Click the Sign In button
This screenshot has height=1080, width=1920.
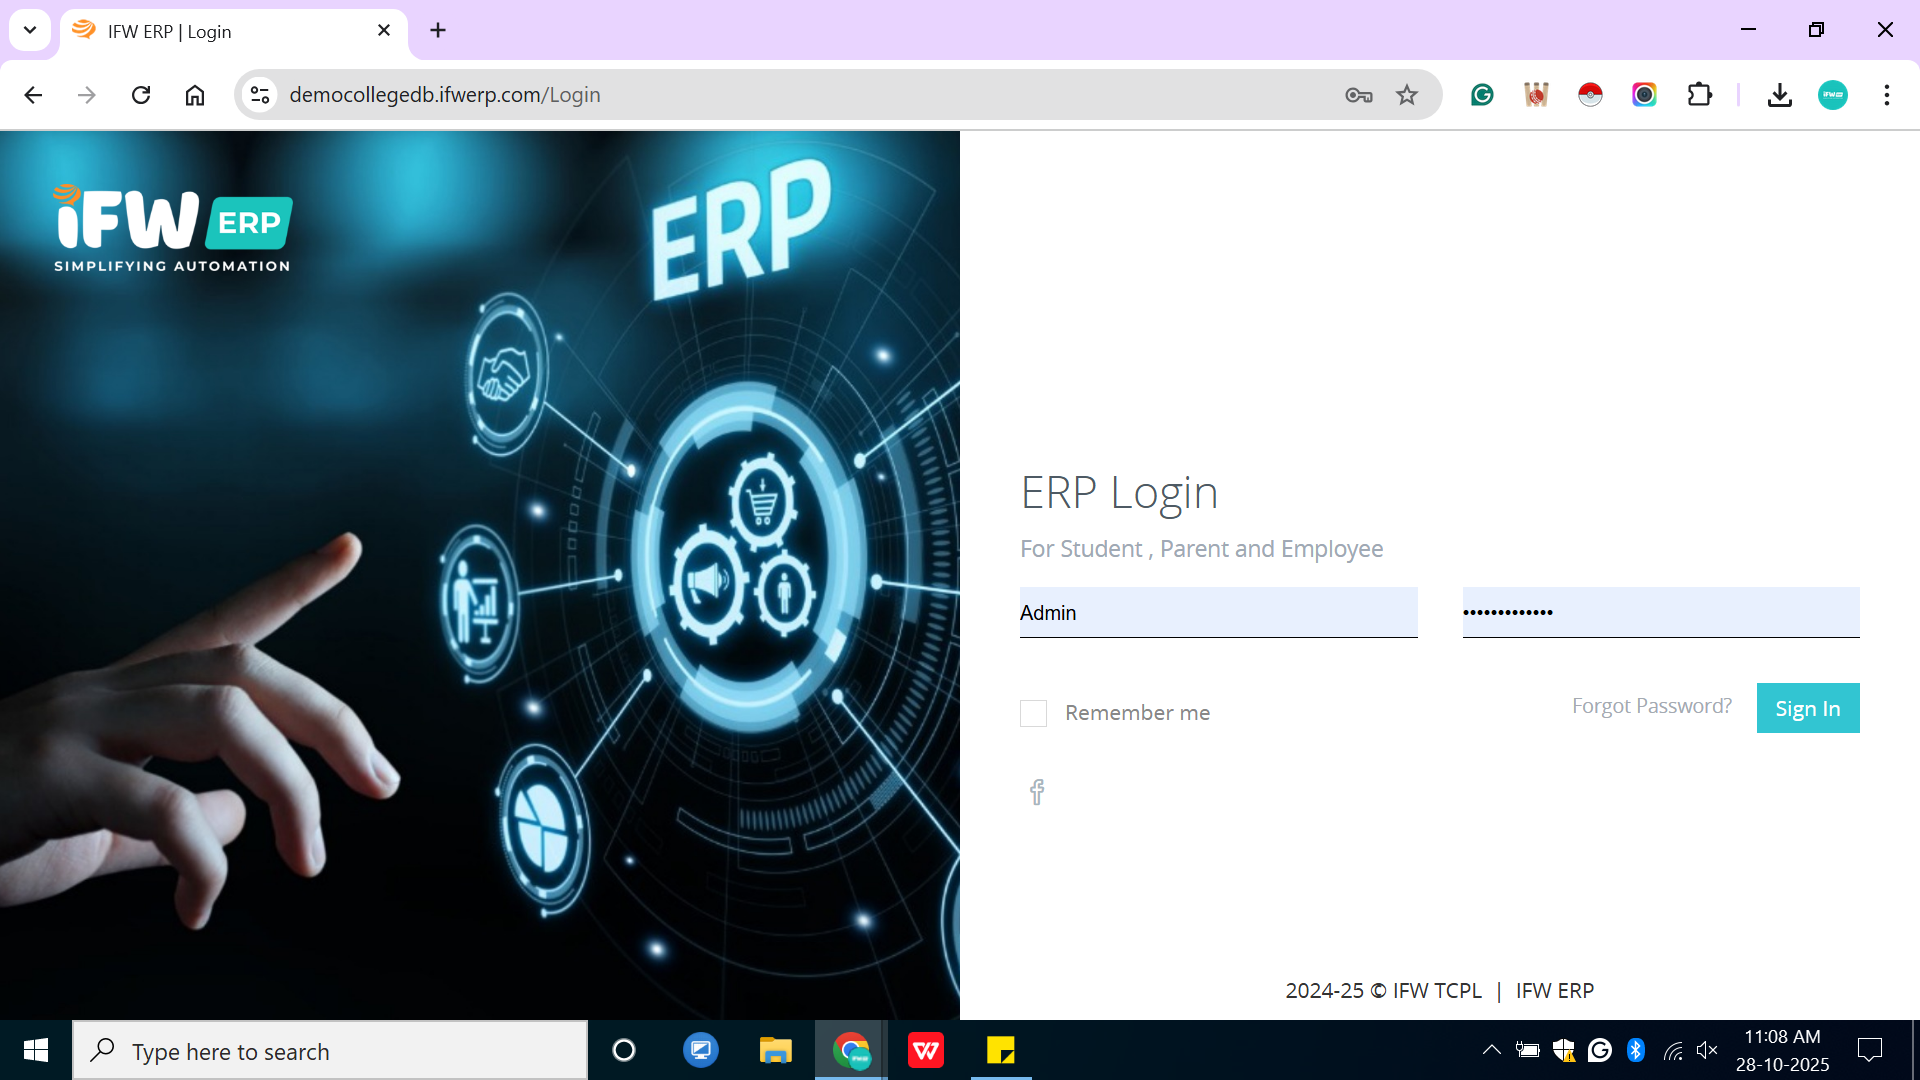[x=1808, y=708]
